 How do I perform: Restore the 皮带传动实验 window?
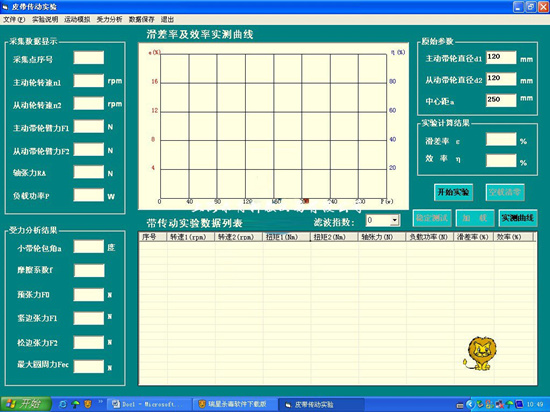point(531,7)
